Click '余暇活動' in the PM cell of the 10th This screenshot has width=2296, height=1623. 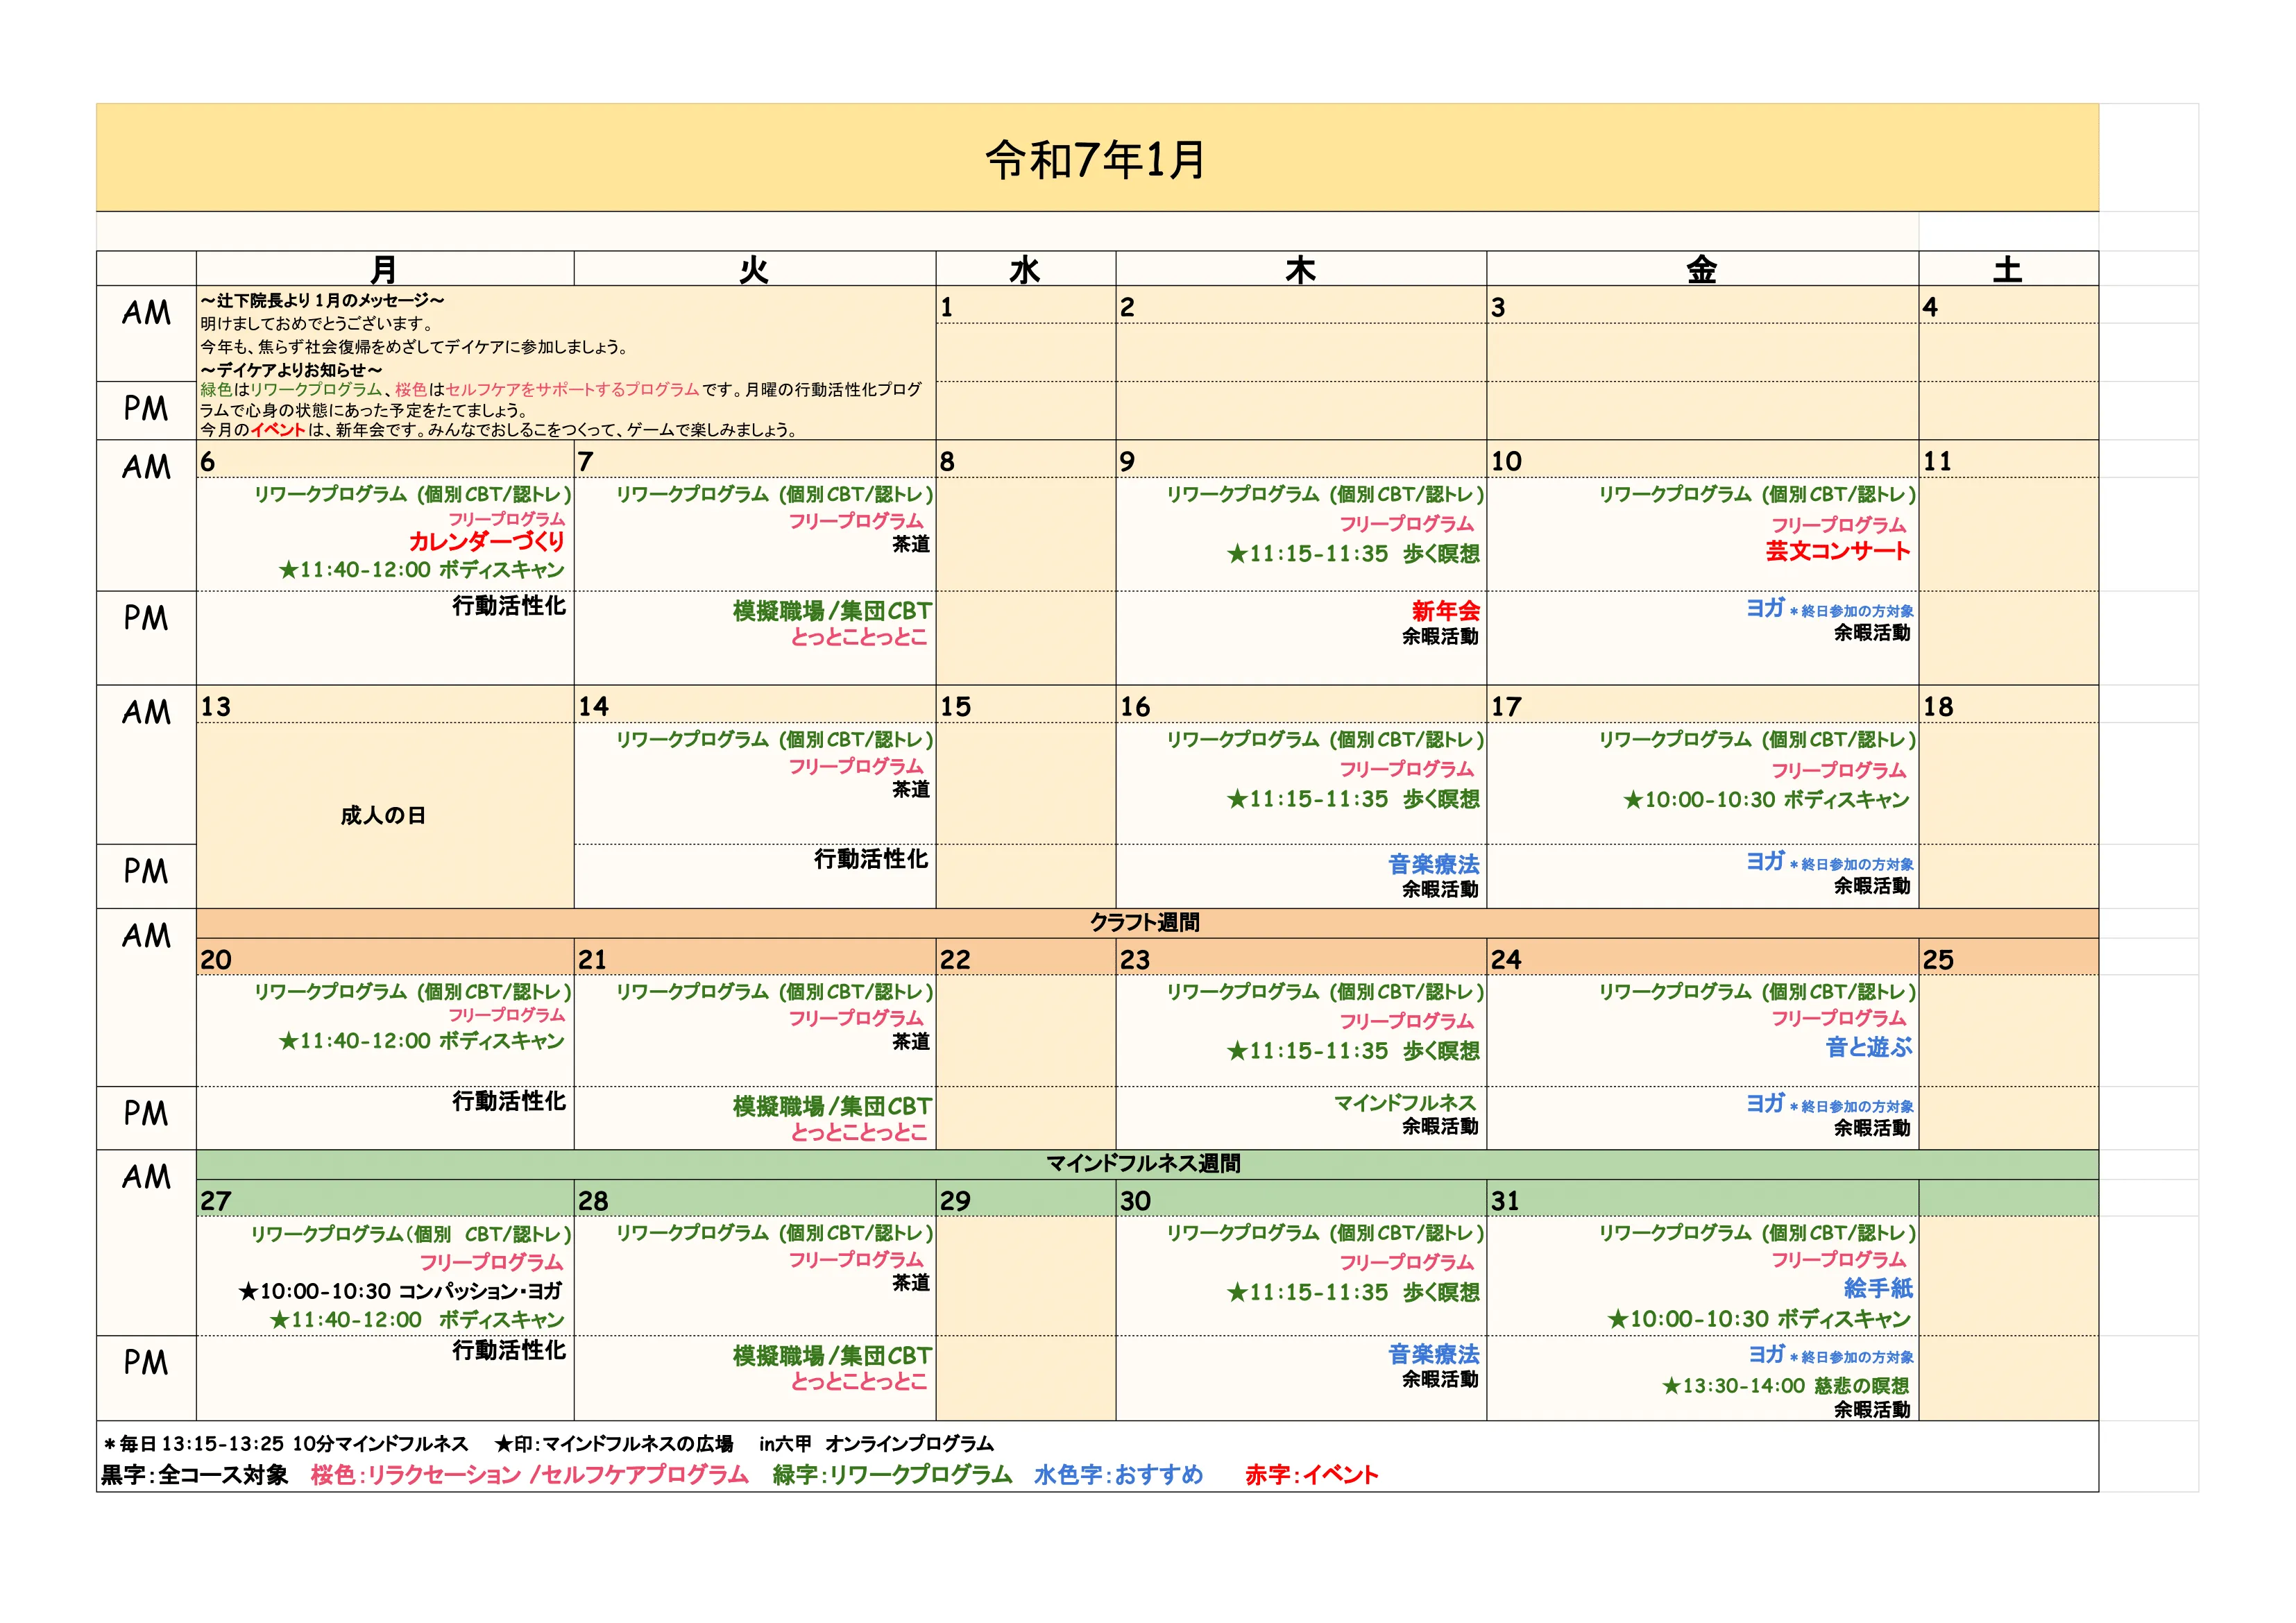coord(1872,633)
